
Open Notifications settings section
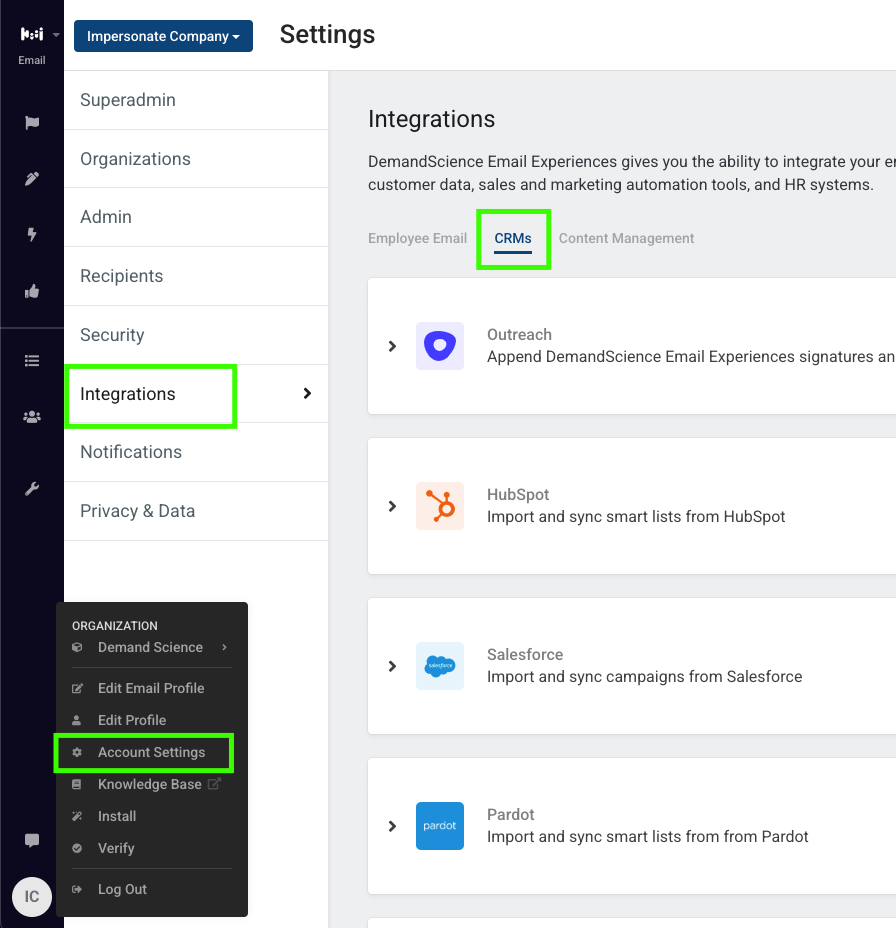(196, 452)
